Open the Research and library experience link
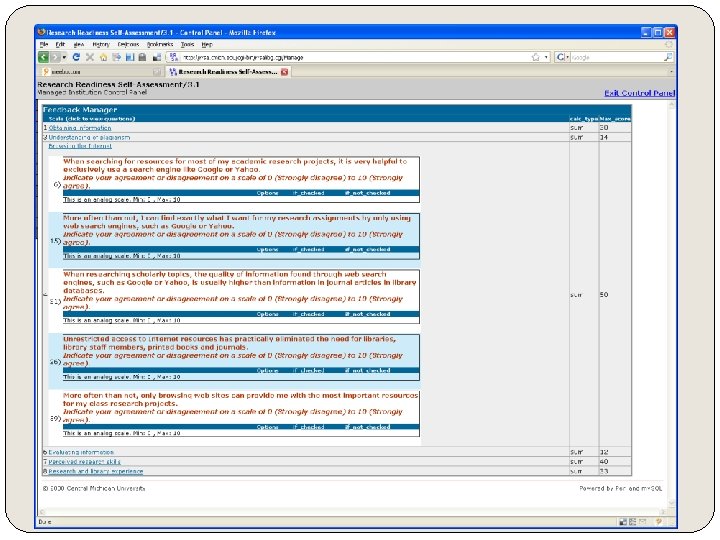 point(96,471)
